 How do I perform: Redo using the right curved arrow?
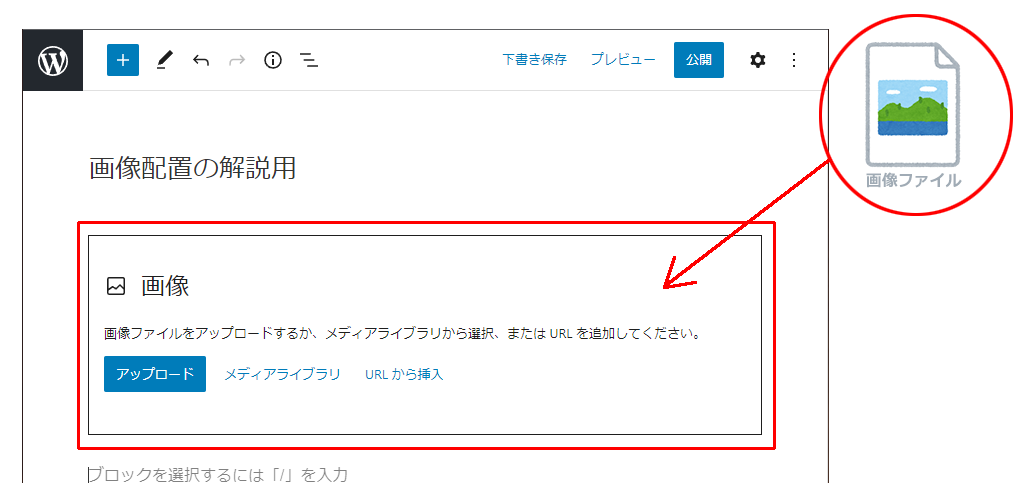click(237, 61)
